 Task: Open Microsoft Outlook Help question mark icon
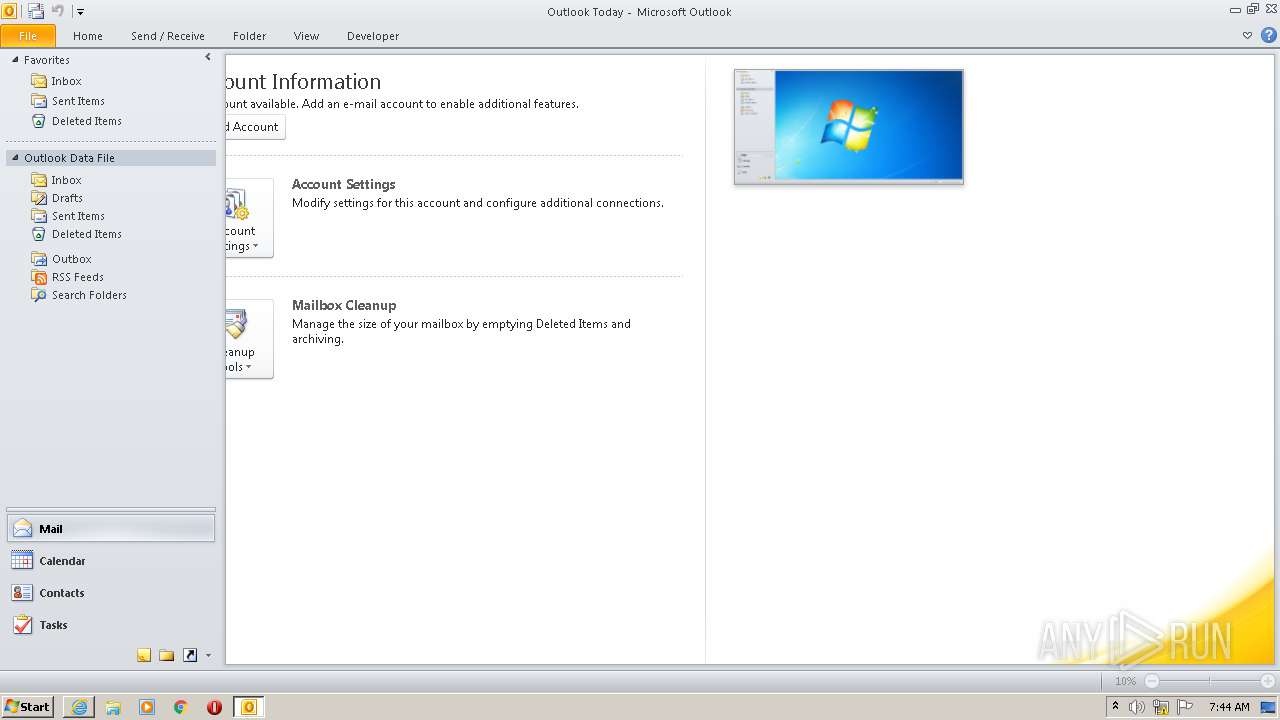click(1268, 35)
